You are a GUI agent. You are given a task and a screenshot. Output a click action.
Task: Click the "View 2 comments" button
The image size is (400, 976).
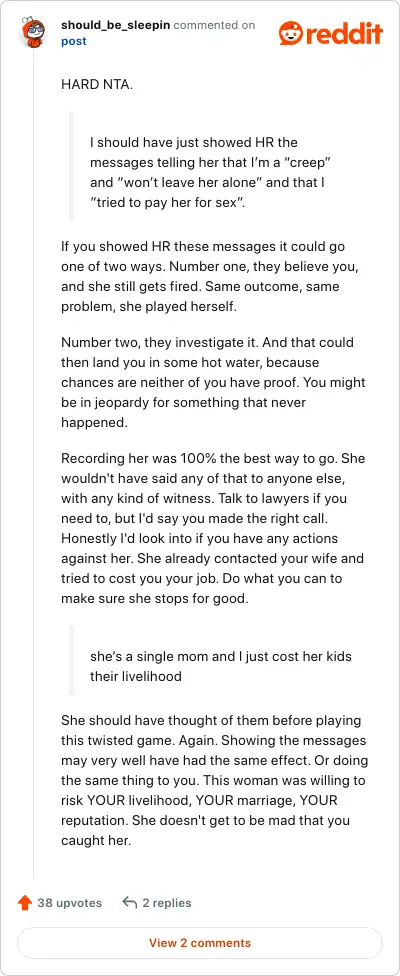click(x=200, y=942)
